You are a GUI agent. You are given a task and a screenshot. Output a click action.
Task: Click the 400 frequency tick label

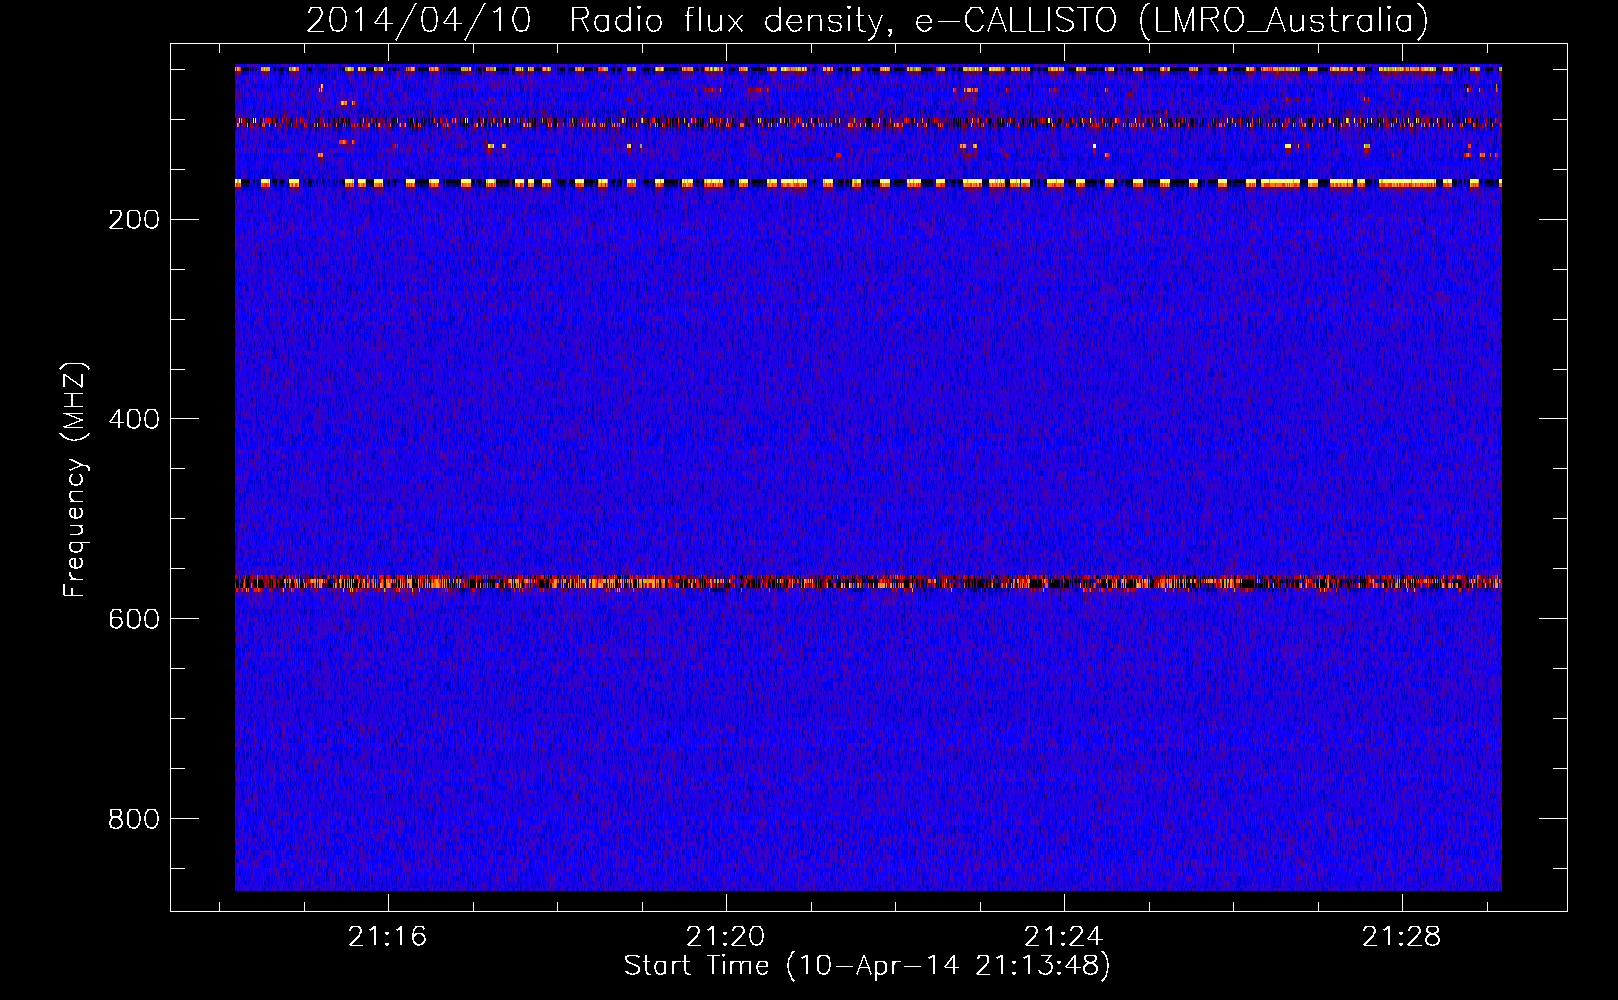point(134,420)
